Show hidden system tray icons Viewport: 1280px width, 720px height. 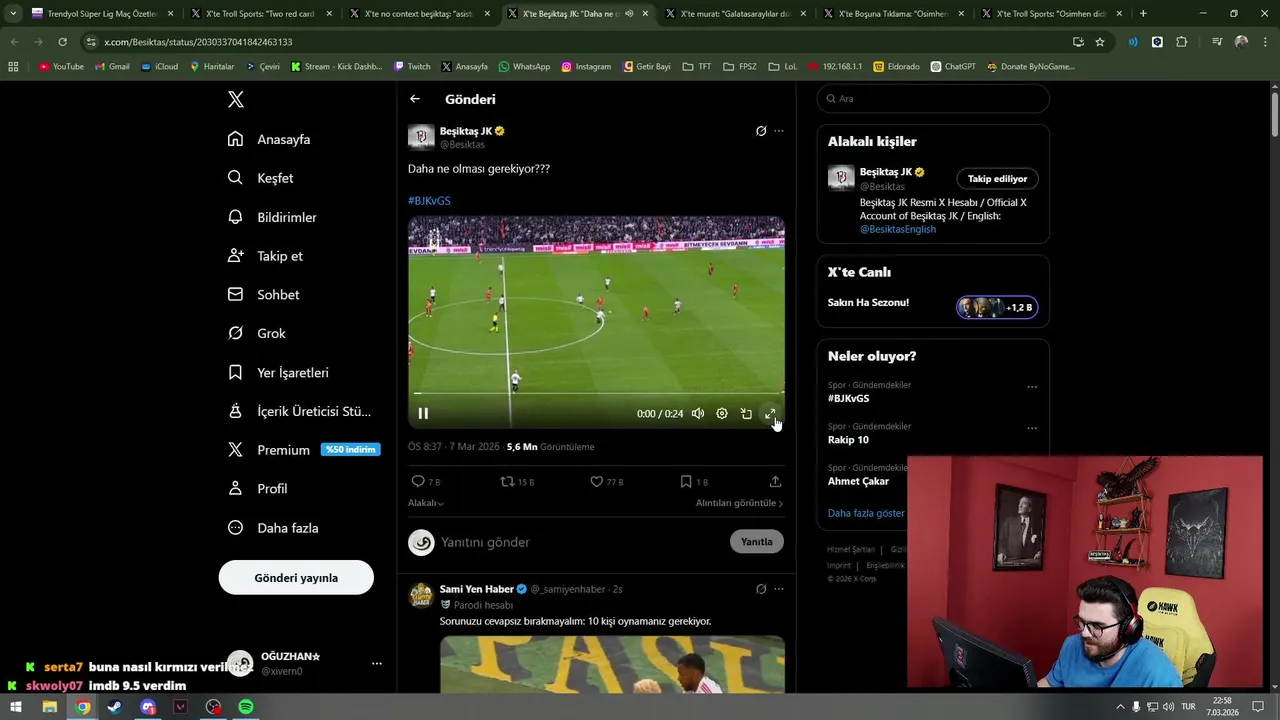pos(1120,707)
